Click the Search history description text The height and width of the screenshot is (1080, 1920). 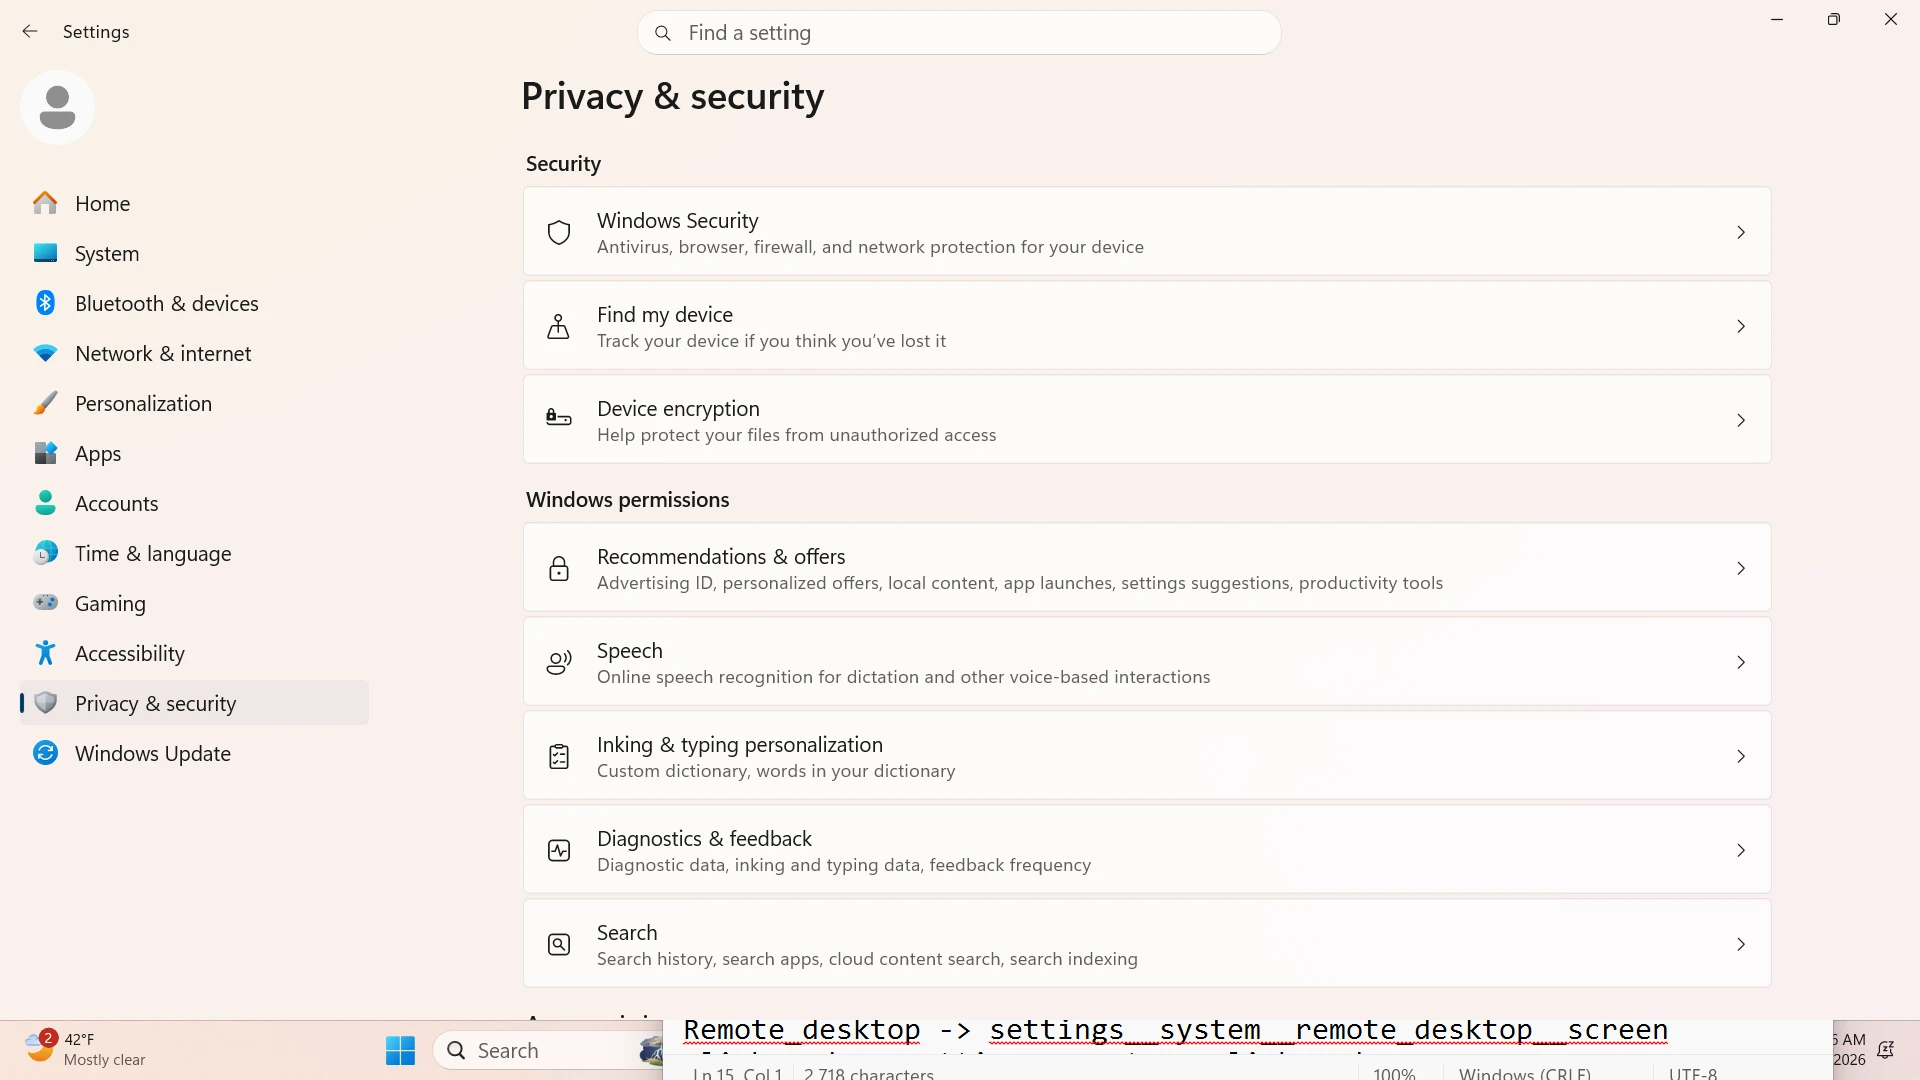[867, 959]
